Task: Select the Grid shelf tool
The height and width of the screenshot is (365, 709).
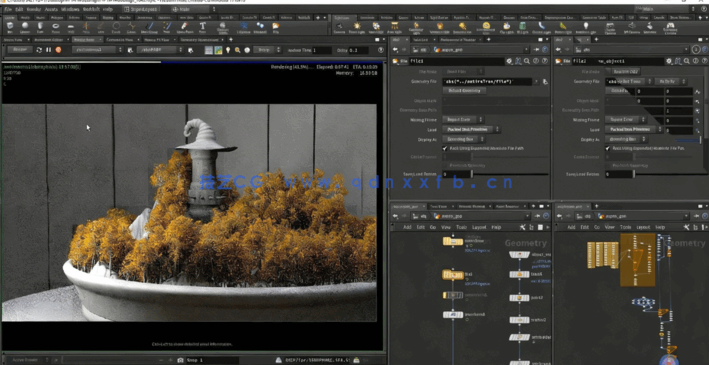Action: tap(71, 27)
